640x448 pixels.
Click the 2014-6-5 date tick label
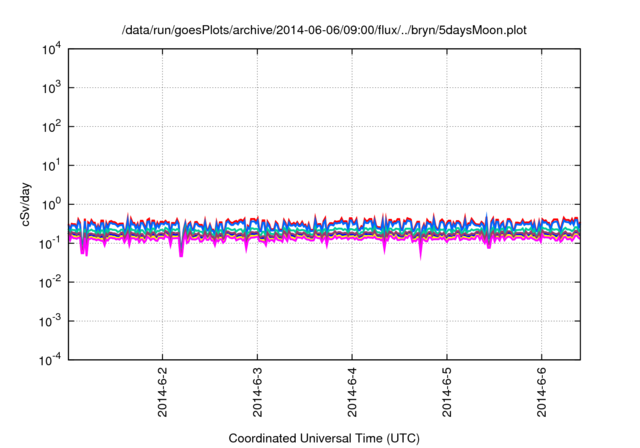pos(447,392)
